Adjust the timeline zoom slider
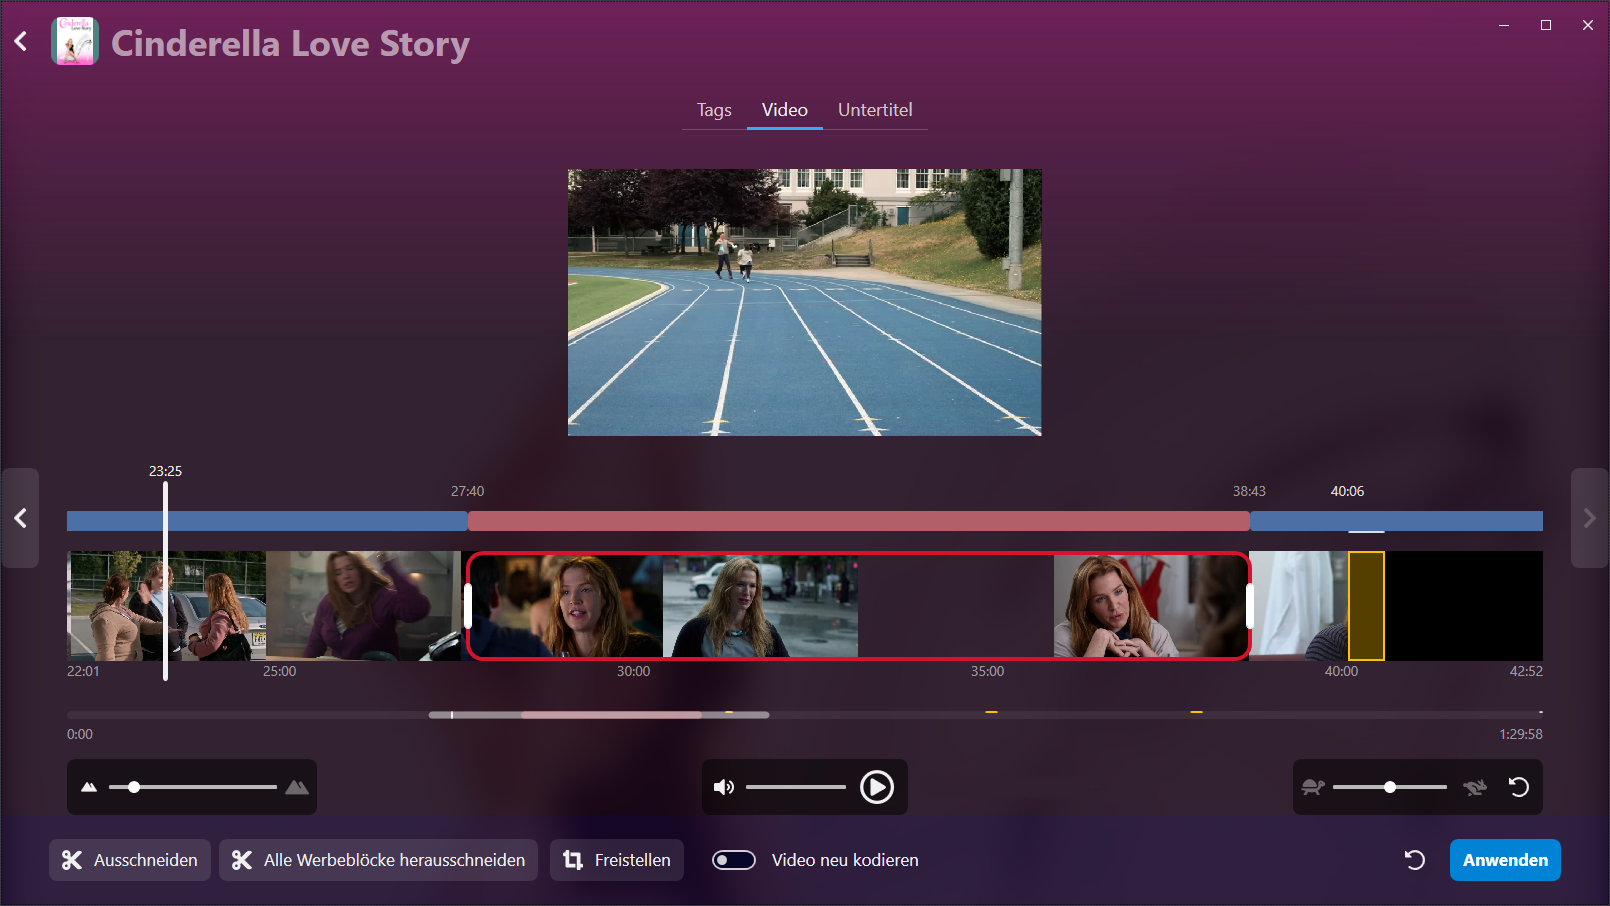Screen dimensions: 1610x906 (192, 787)
